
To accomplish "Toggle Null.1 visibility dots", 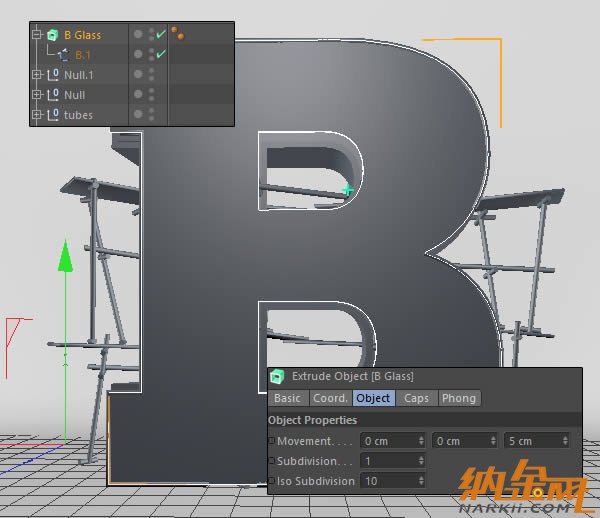I will click(x=152, y=74).
